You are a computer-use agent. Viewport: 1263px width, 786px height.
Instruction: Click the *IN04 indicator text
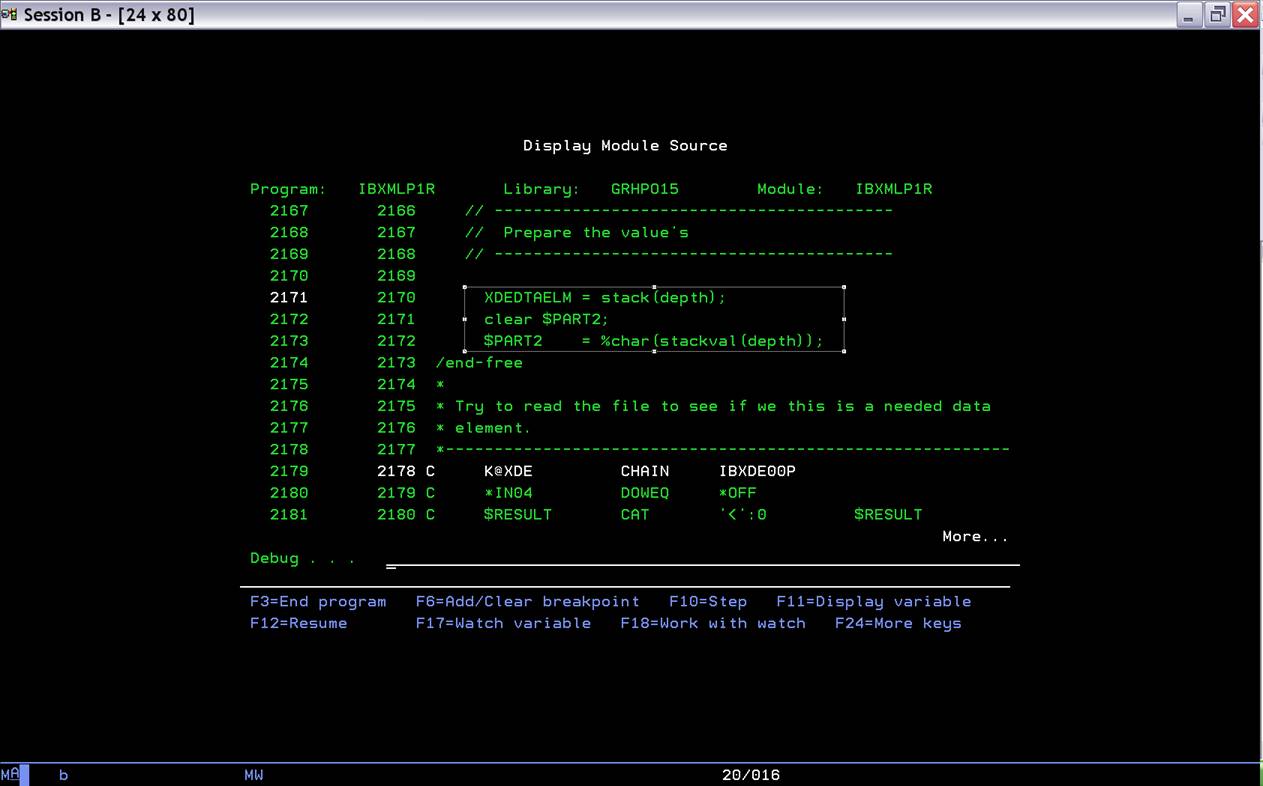click(508, 493)
